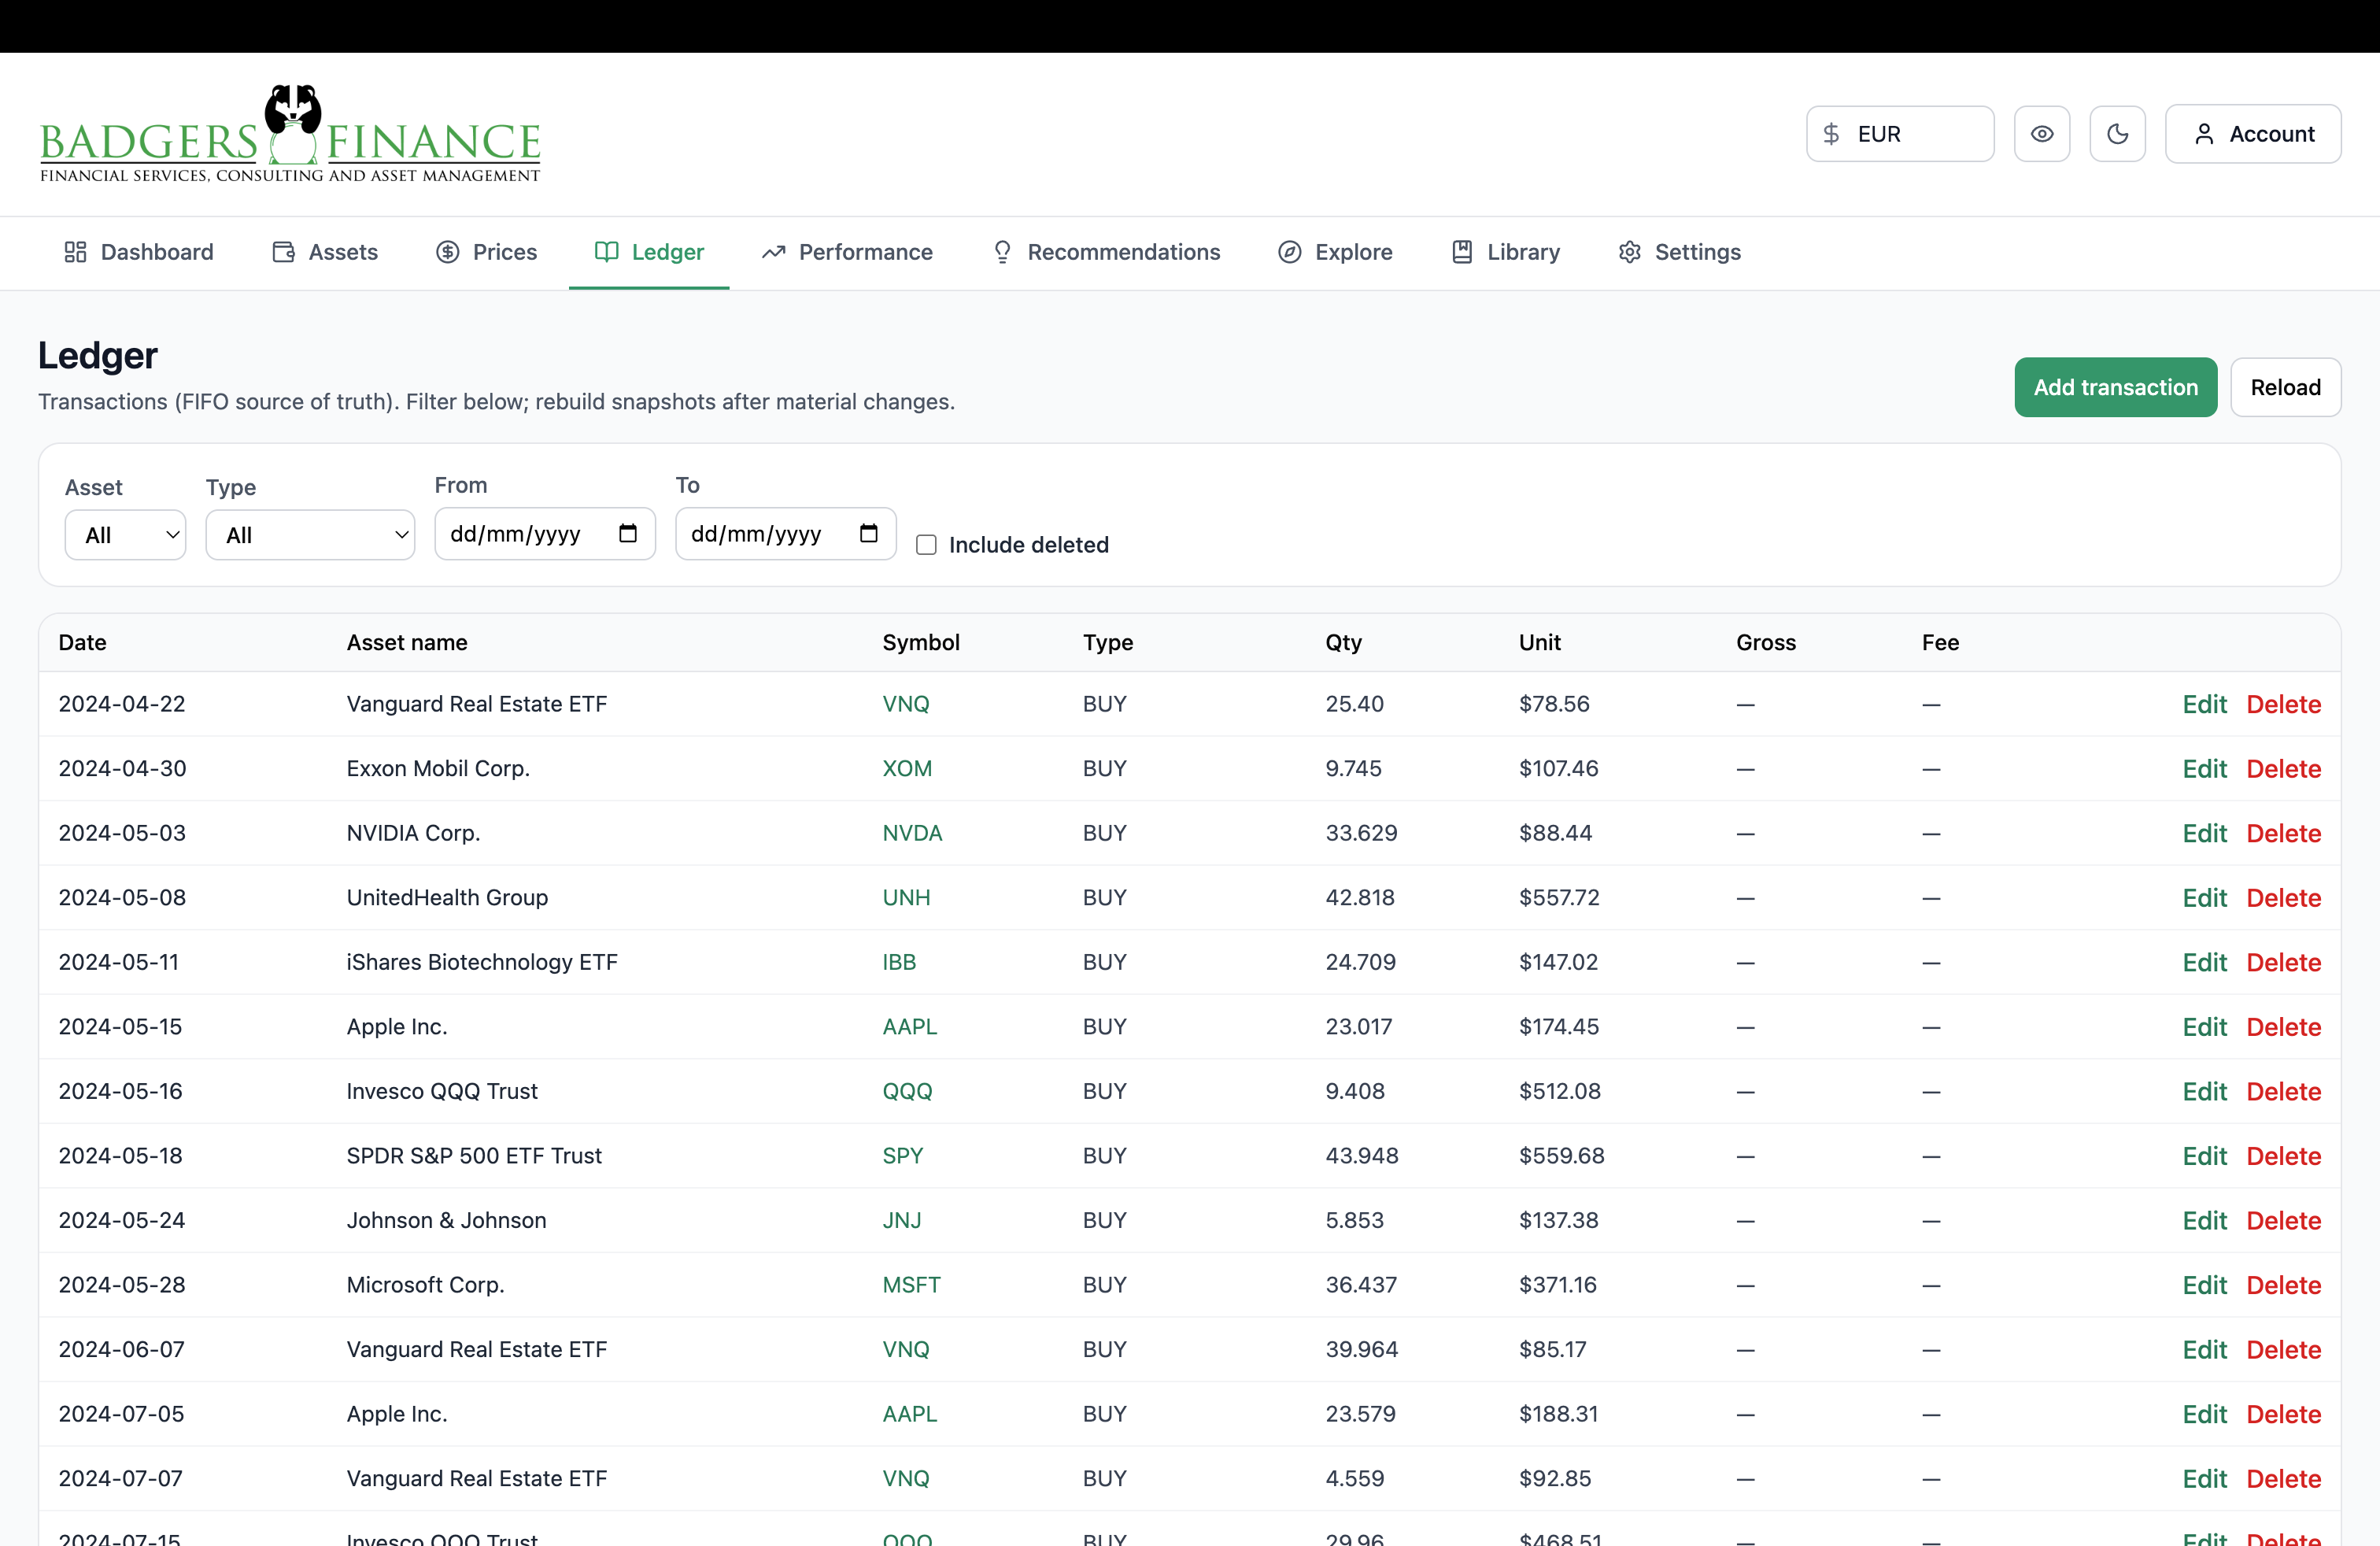Click the Date column header
Viewport: 2380px width, 1546px height.
click(x=82, y=642)
